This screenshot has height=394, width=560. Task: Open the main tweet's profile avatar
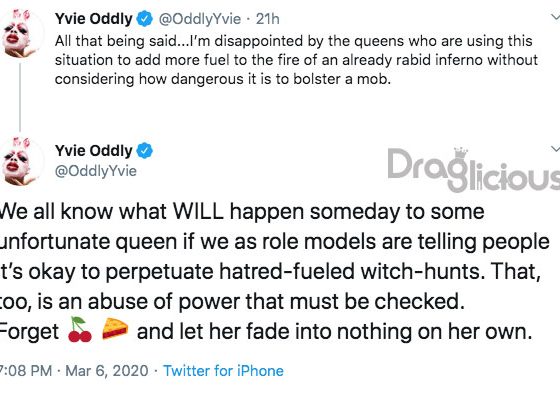22,161
